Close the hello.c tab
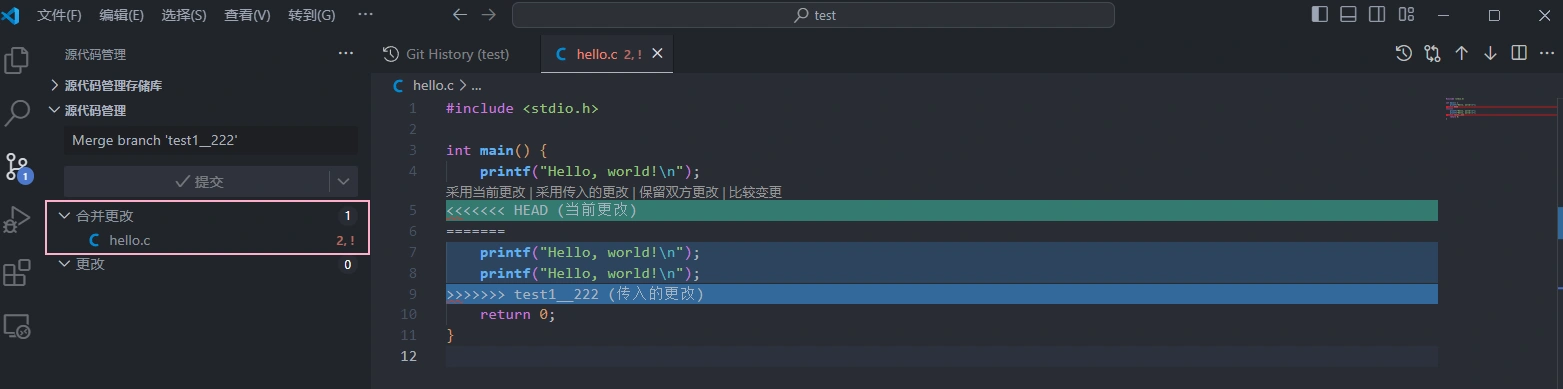The width and height of the screenshot is (1563, 389). [x=657, y=54]
